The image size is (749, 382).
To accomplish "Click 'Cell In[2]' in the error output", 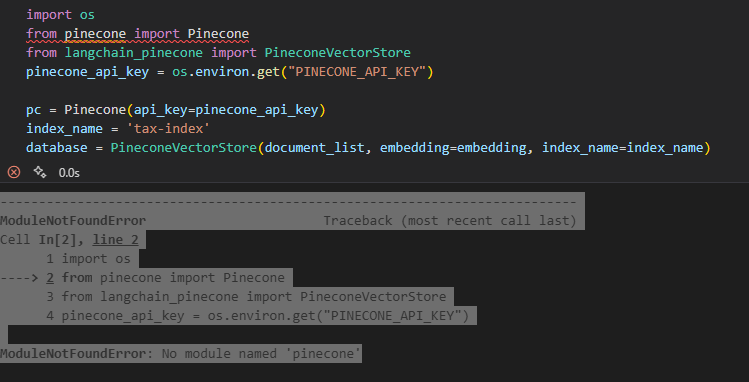I will click(37, 239).
